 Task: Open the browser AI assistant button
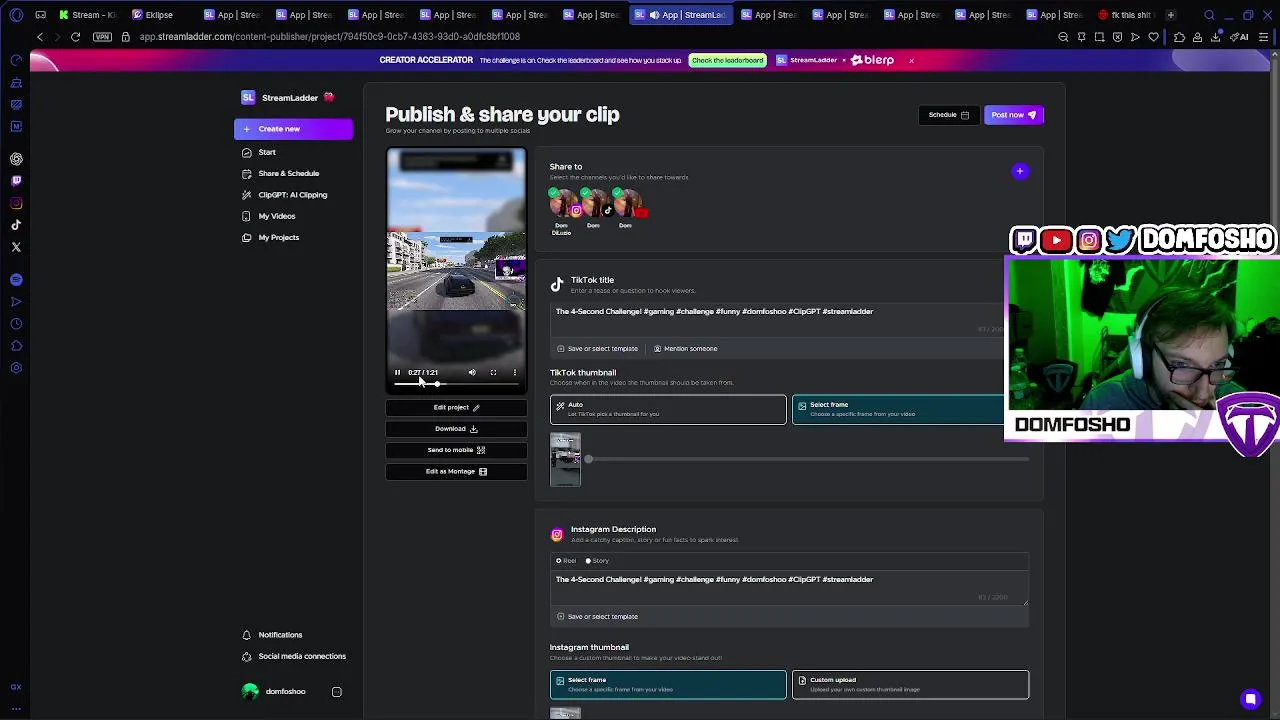coord(1240,37)
